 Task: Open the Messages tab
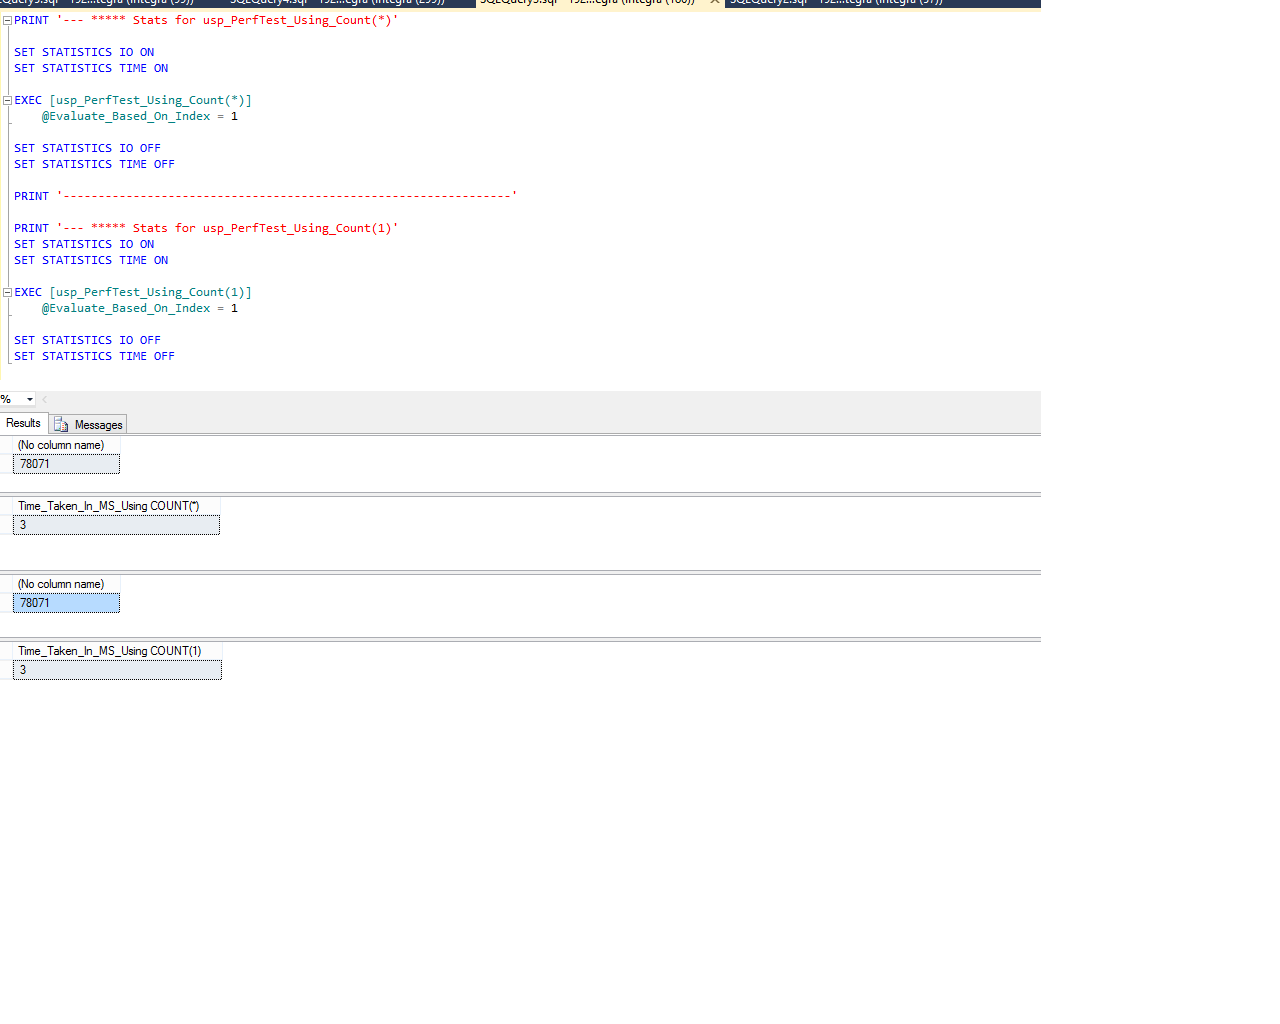tap(89, 424)
